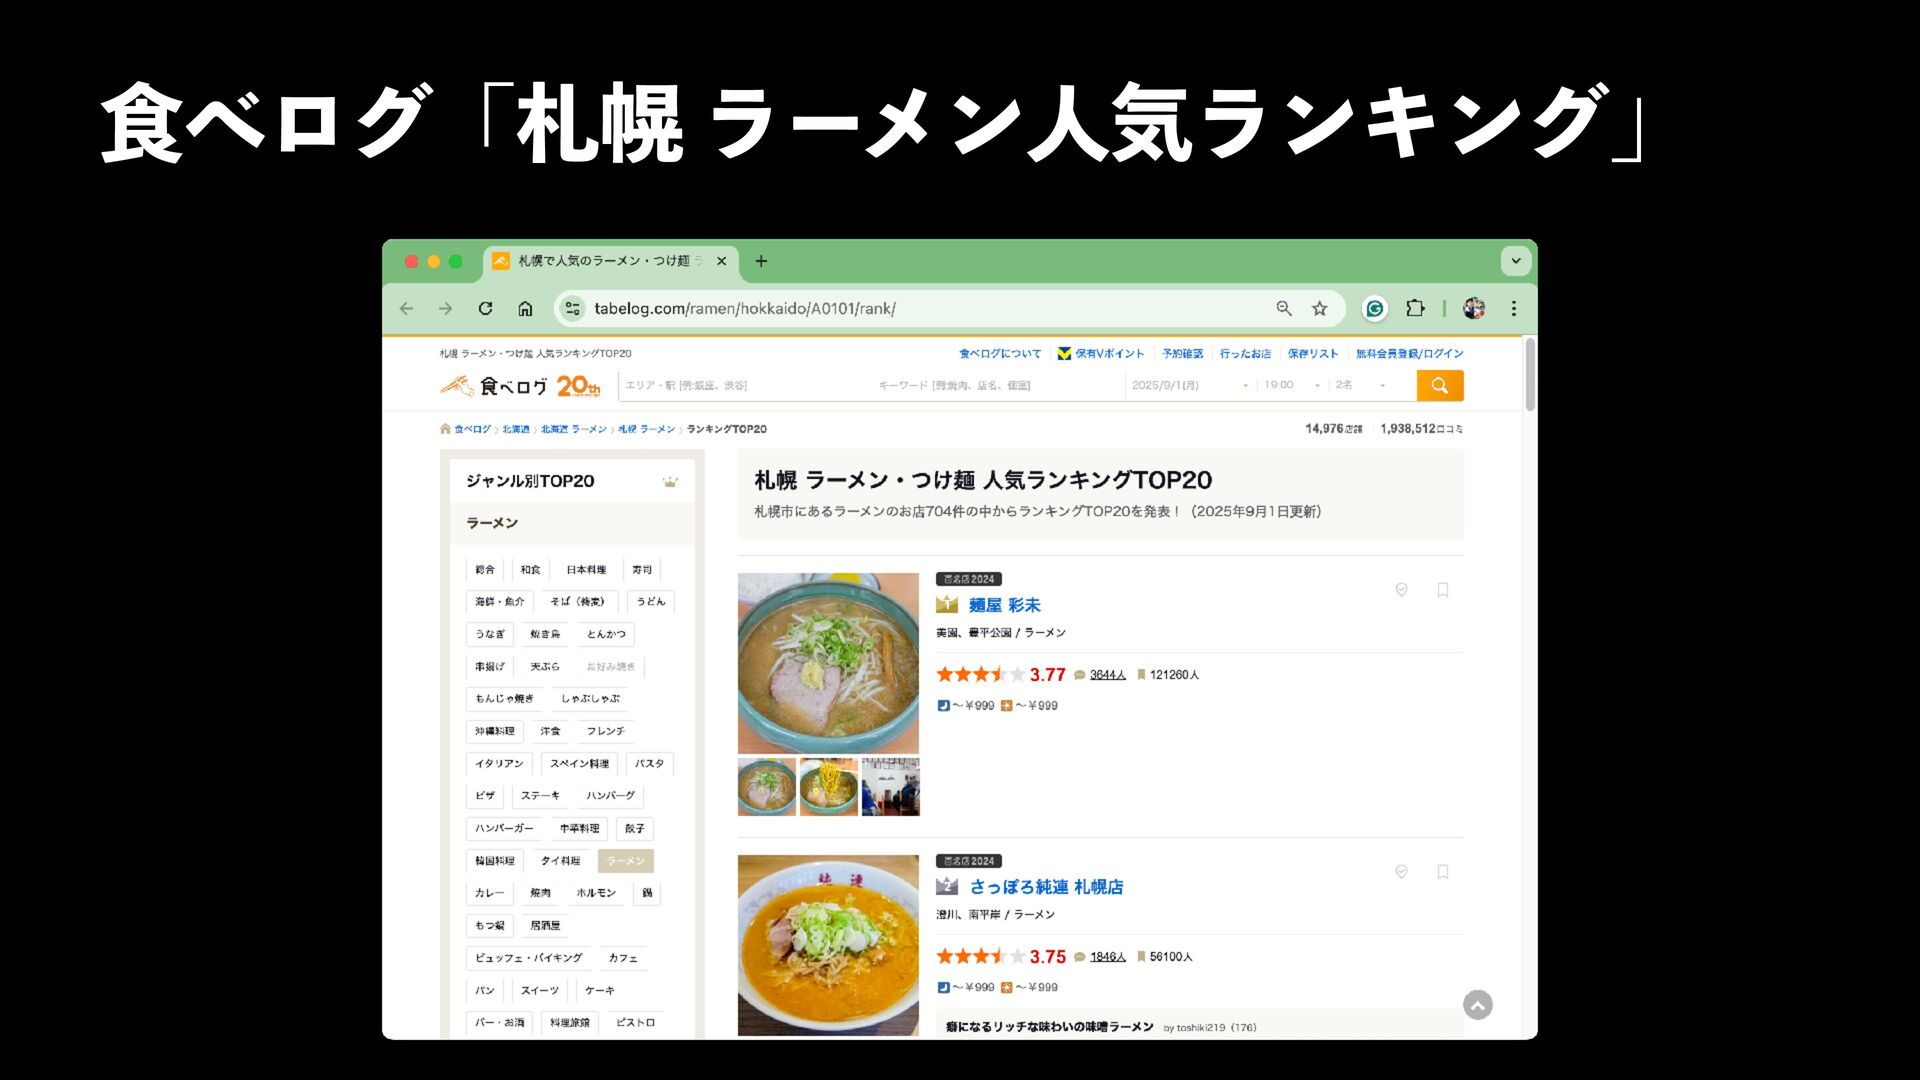This screenshot has width=1920, height=1080.
Task: Click the page vertical scrollbar
Action: [x=1530, y=374]
